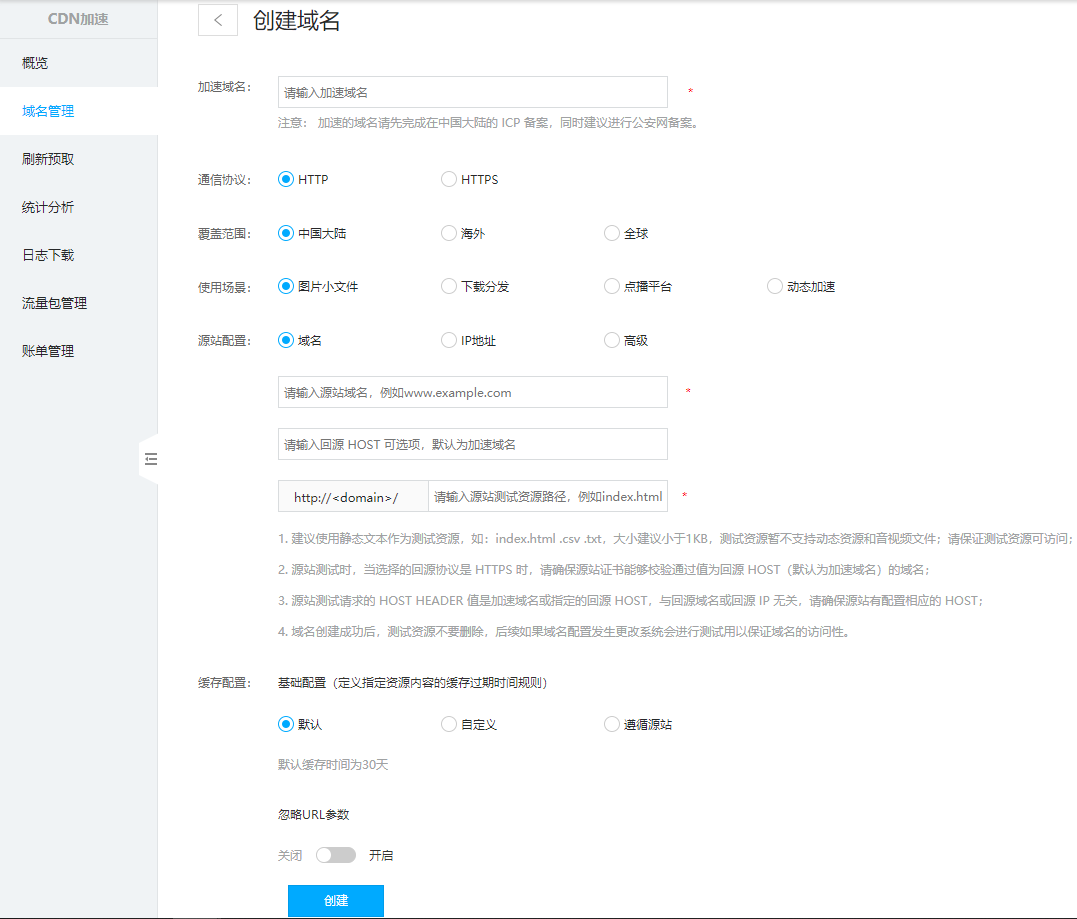Open 刷新预取 in the sidebar

[x=48, y=159]
